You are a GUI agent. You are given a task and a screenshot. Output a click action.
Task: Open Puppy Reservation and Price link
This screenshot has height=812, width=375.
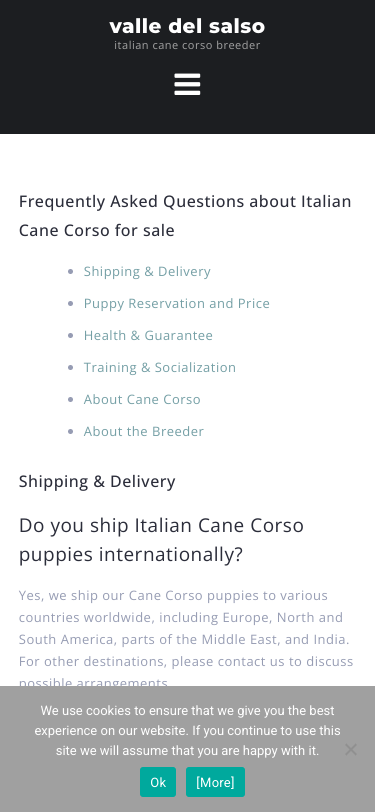click(x=177, y=303)
